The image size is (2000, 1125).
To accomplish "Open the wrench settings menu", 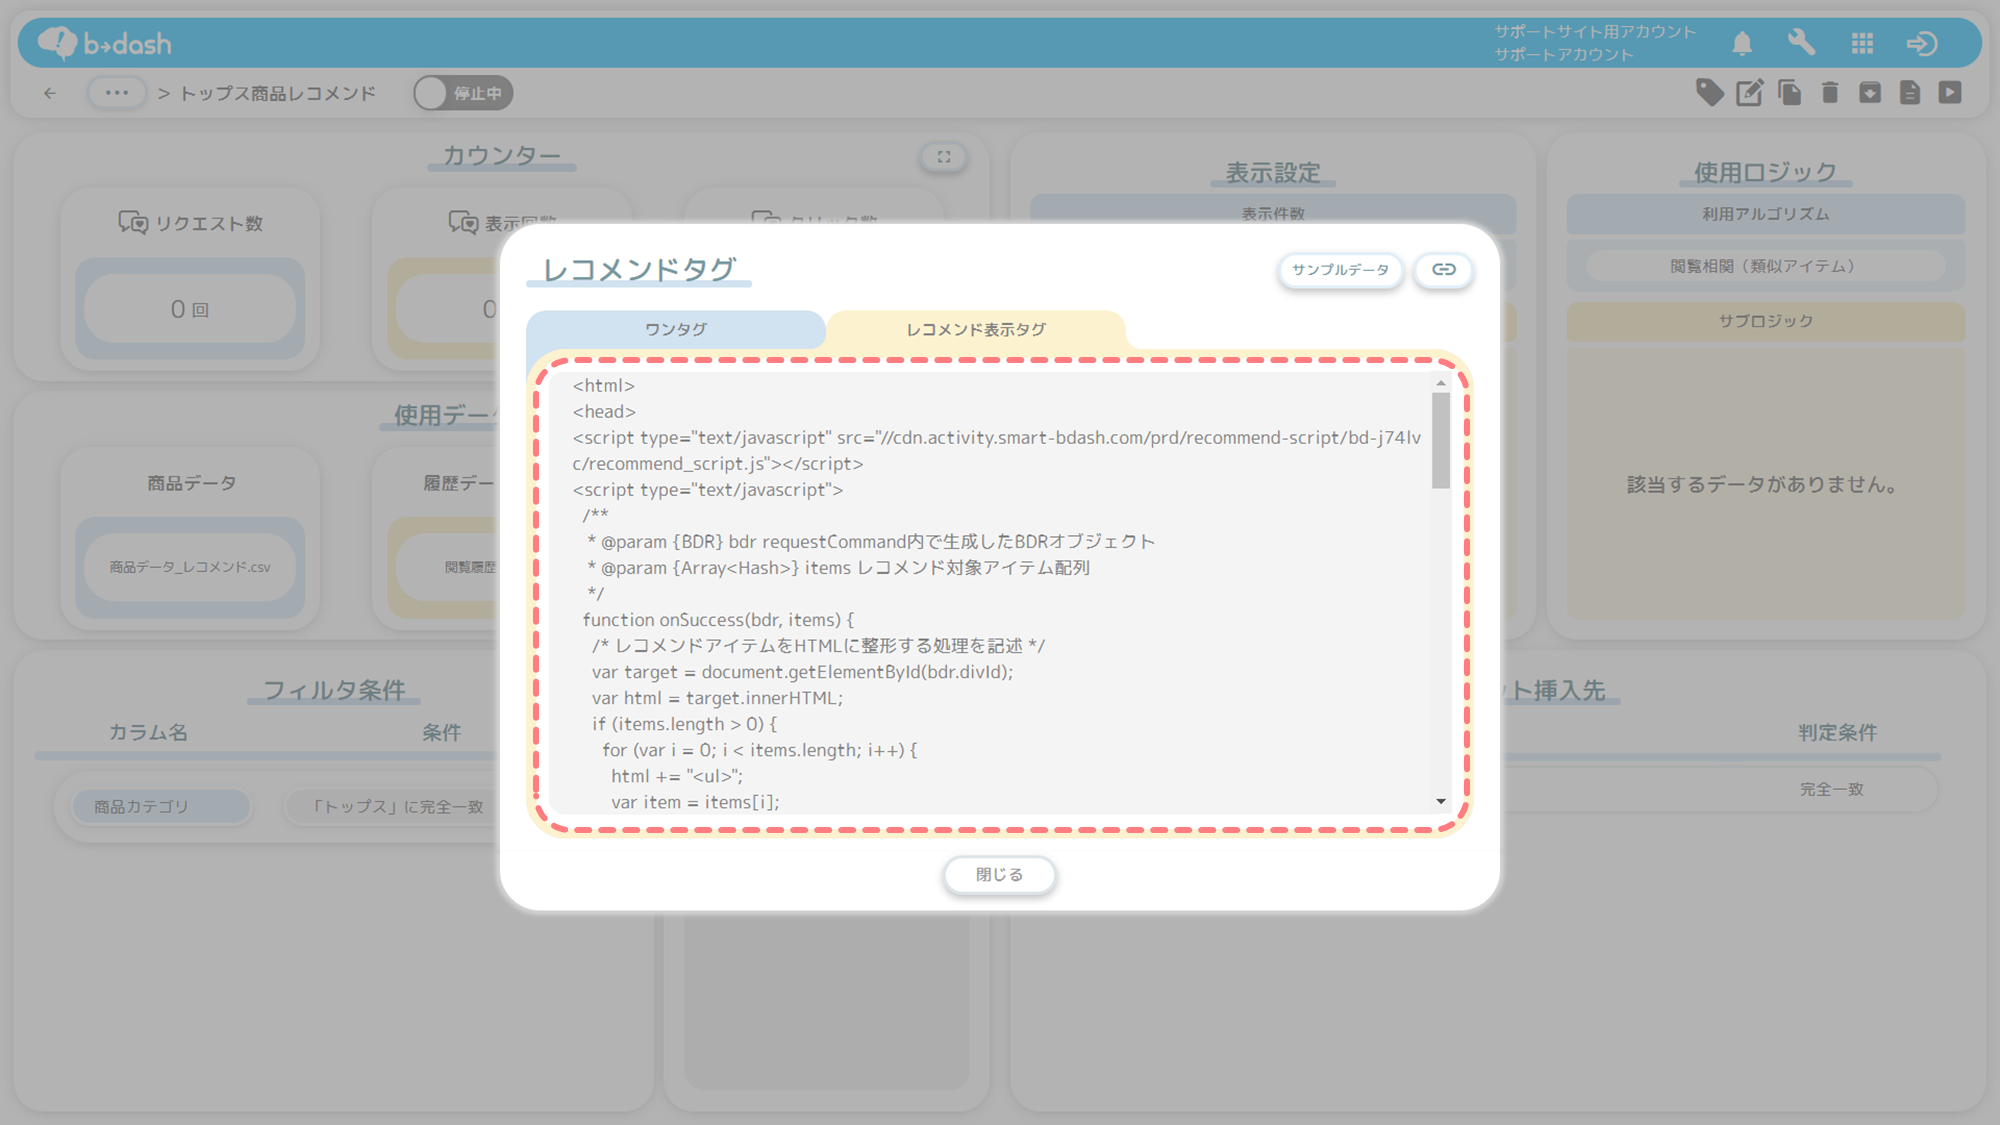I will coord(1801,43).
